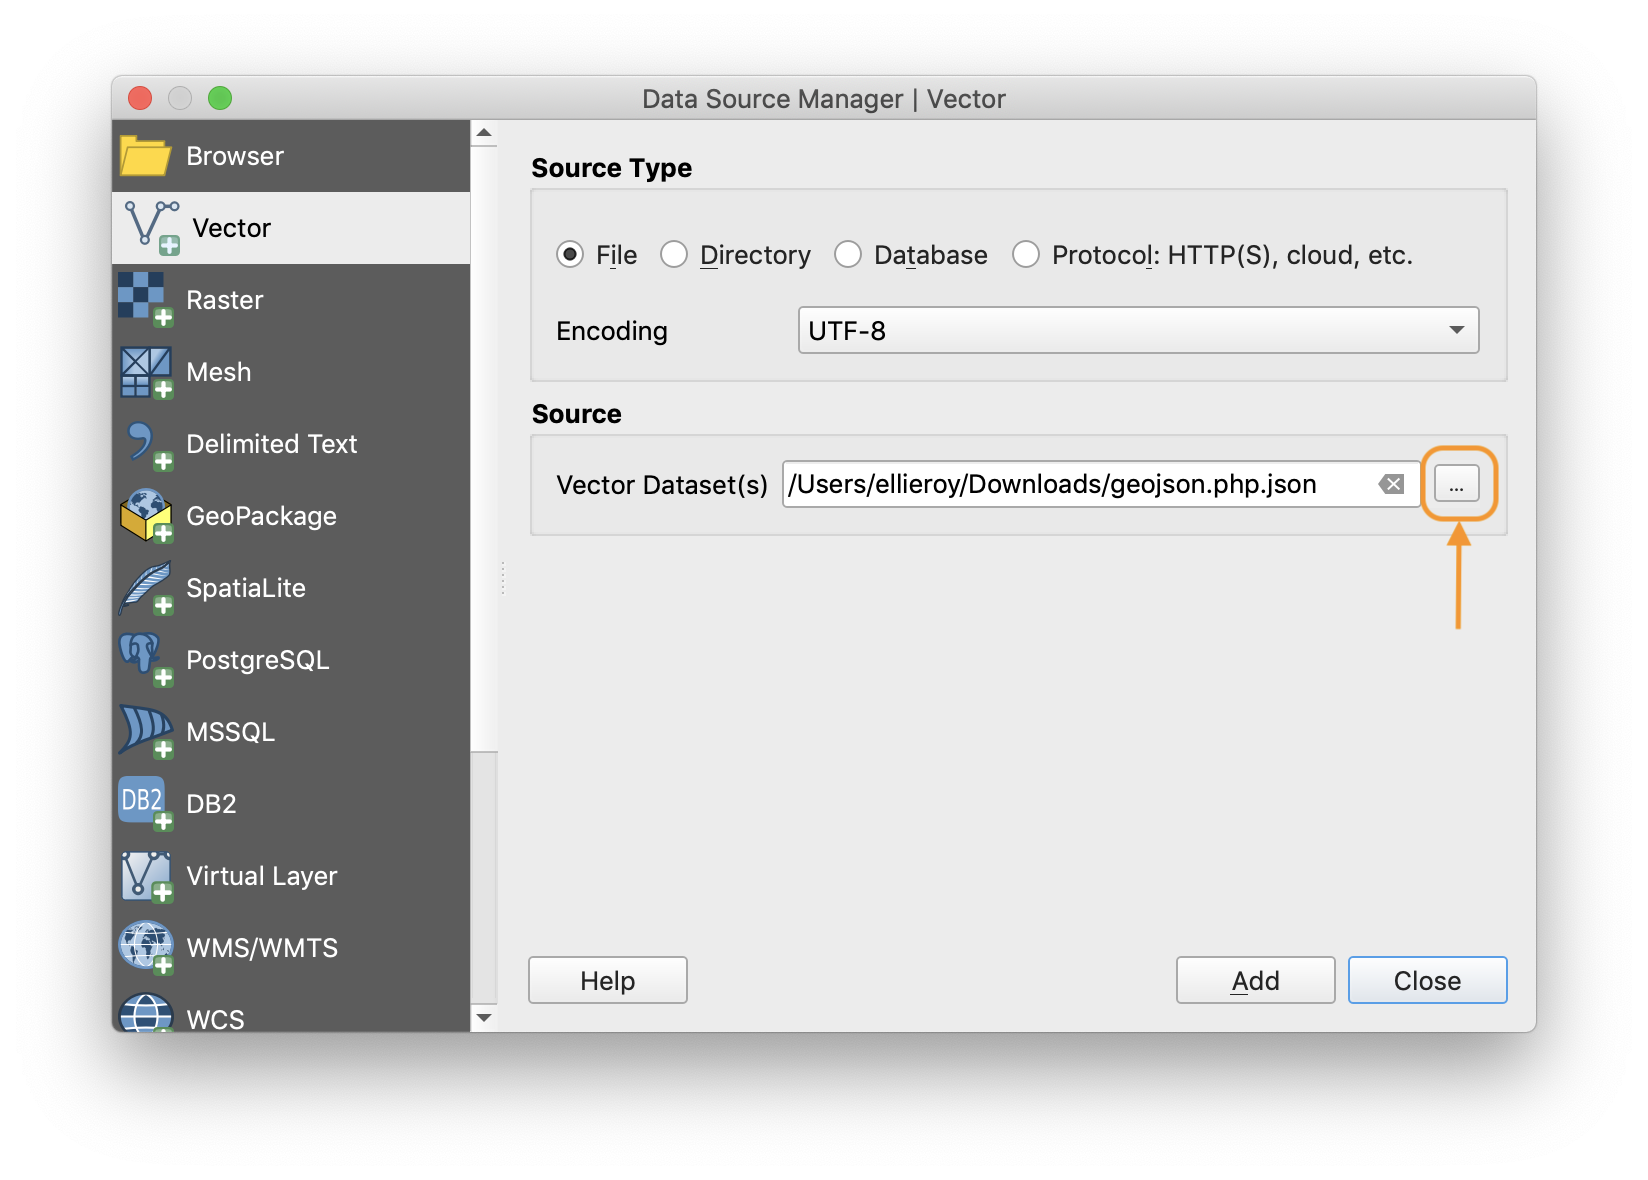Switch to the Raster source icon
This screenshot has height=1180, width=1648.
(x=146, y=299)
